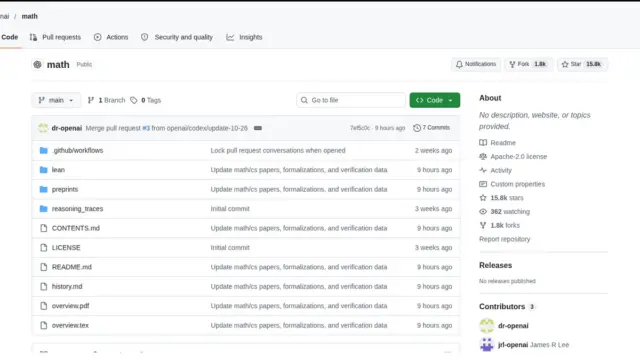Image resolution: width=640 pixels, height=360 pixels.
Task: Click Report repository link
Action: pyautogui.click(x=504, y=239)
